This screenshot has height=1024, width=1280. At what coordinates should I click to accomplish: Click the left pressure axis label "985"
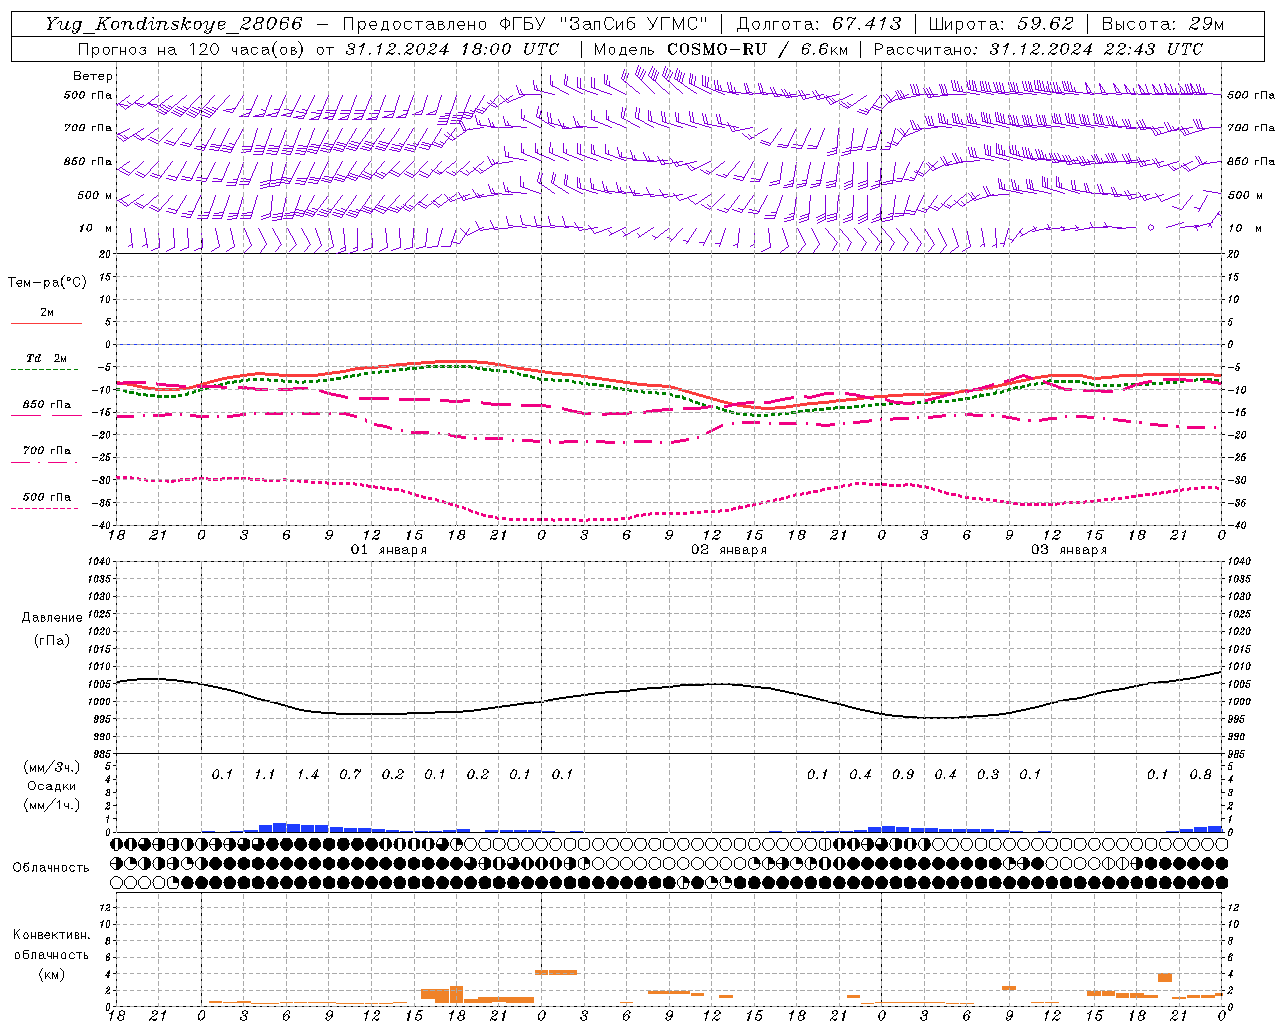[102, 754]
